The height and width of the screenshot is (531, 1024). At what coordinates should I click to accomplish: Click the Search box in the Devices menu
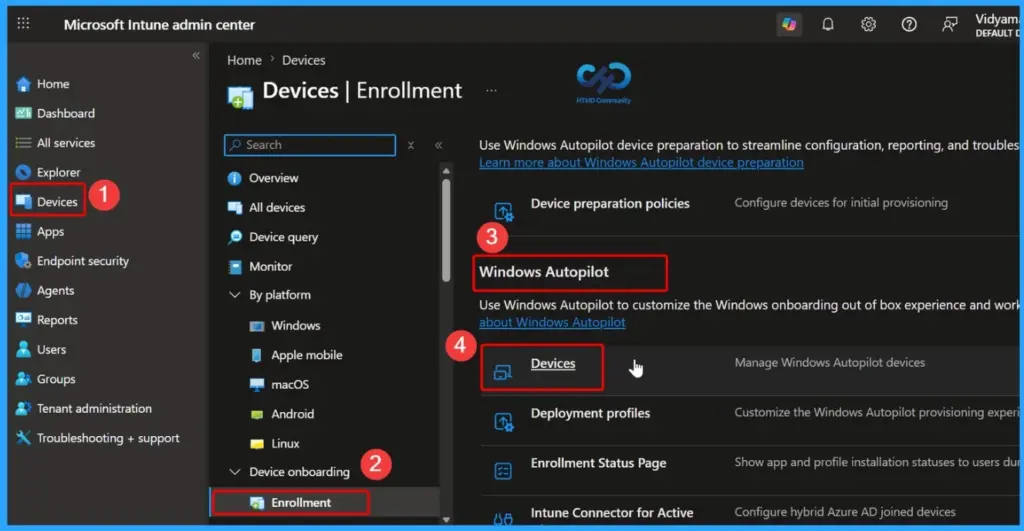310,145
